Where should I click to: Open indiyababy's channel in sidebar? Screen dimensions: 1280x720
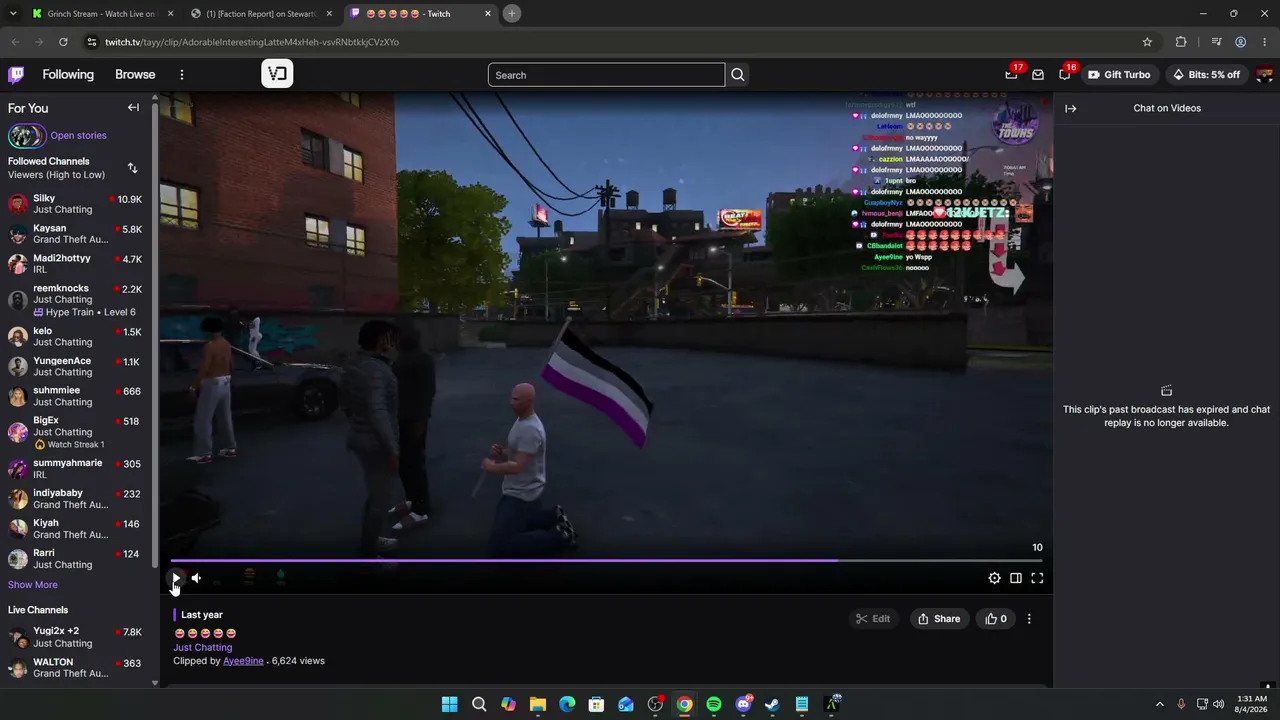75,498
